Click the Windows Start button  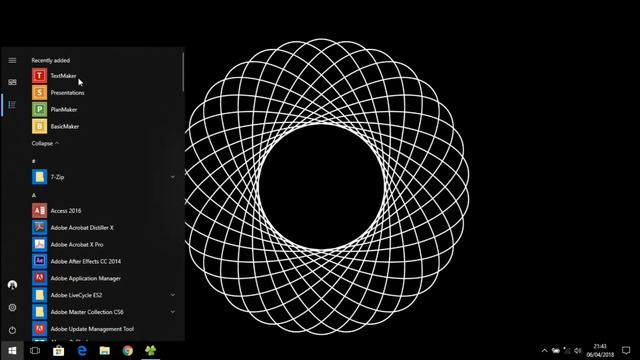12,351
